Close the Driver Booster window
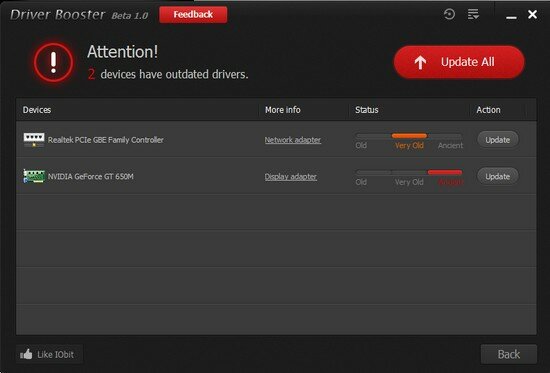Screen dimensions: 550x373 (x=532, y=14)
